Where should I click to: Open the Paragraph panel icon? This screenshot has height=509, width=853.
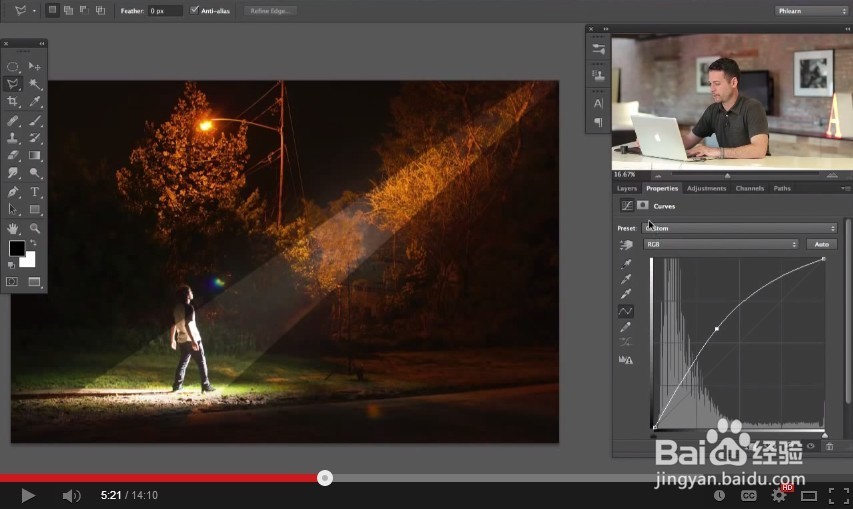(598, 122)
